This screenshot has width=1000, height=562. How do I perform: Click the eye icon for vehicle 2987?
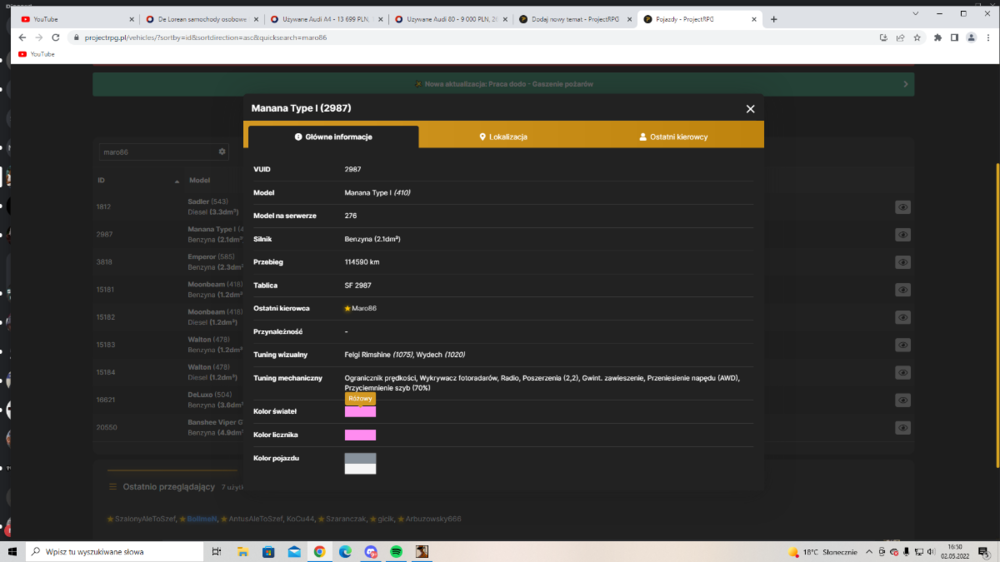[902, 235]
